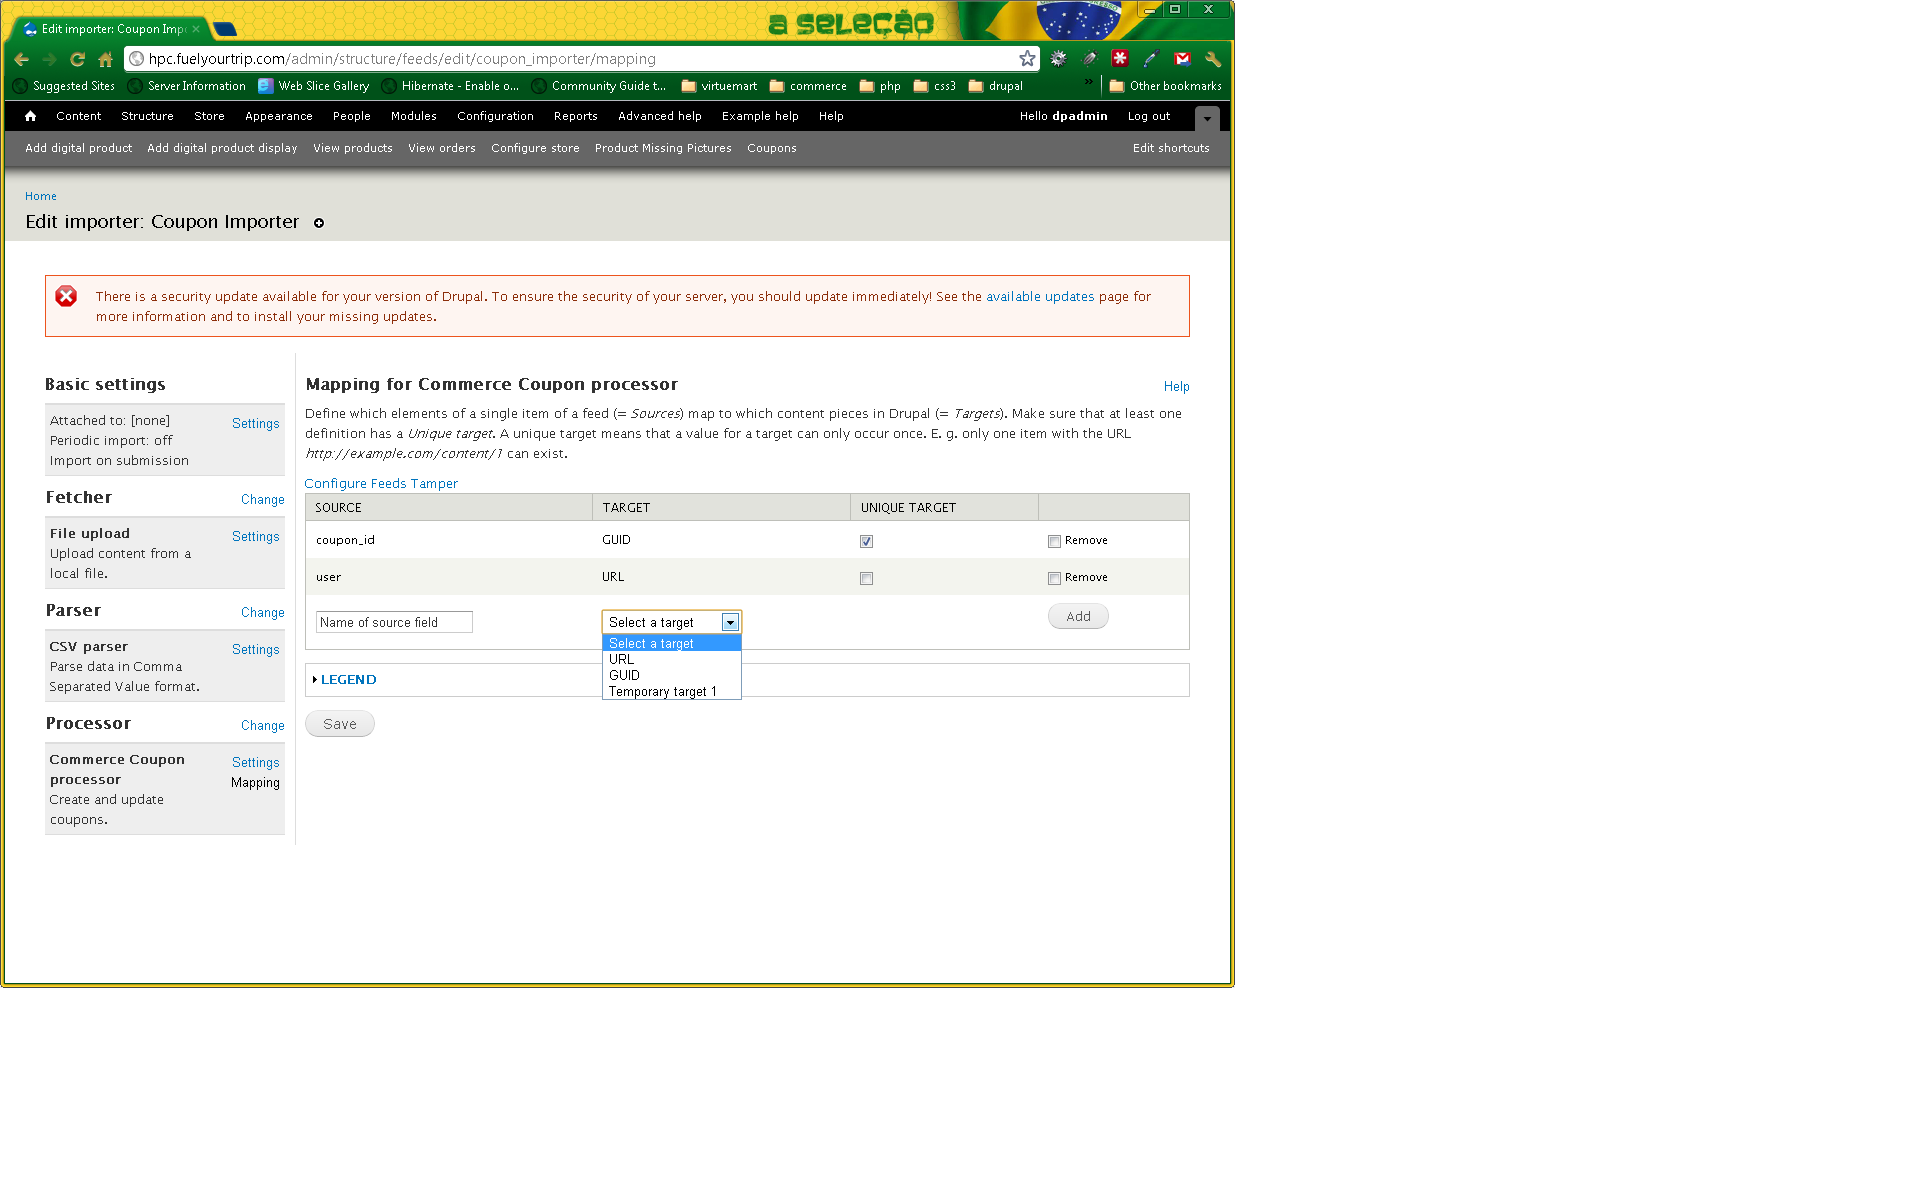The height and width of the screenshot is (1200, 1928).
Task: Uncheck unique target for coupon_id
Action: pyautogui.click(x=866, y=541)
